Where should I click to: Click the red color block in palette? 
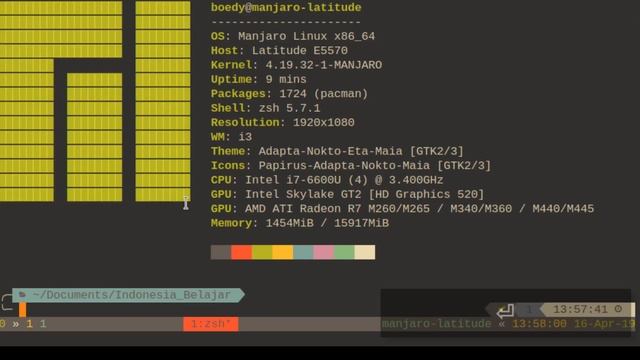(242, 252)
